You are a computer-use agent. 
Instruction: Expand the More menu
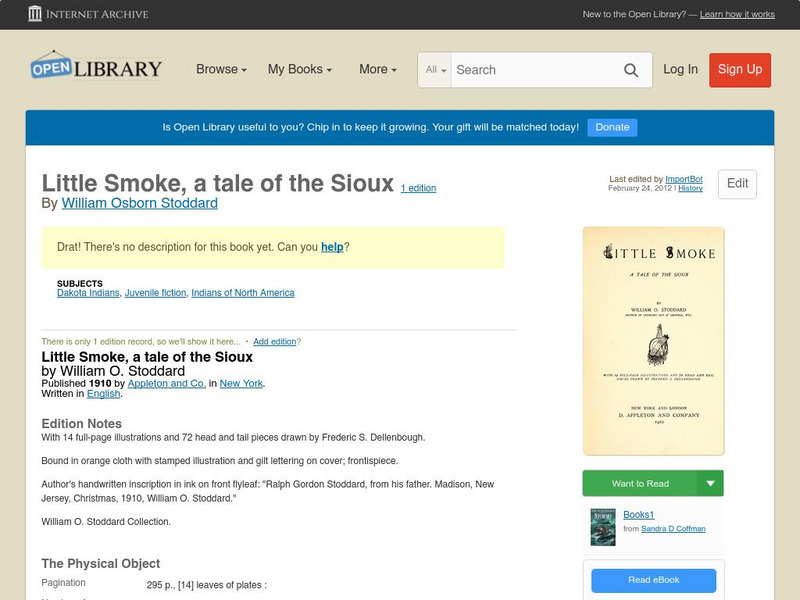[377, 70]
